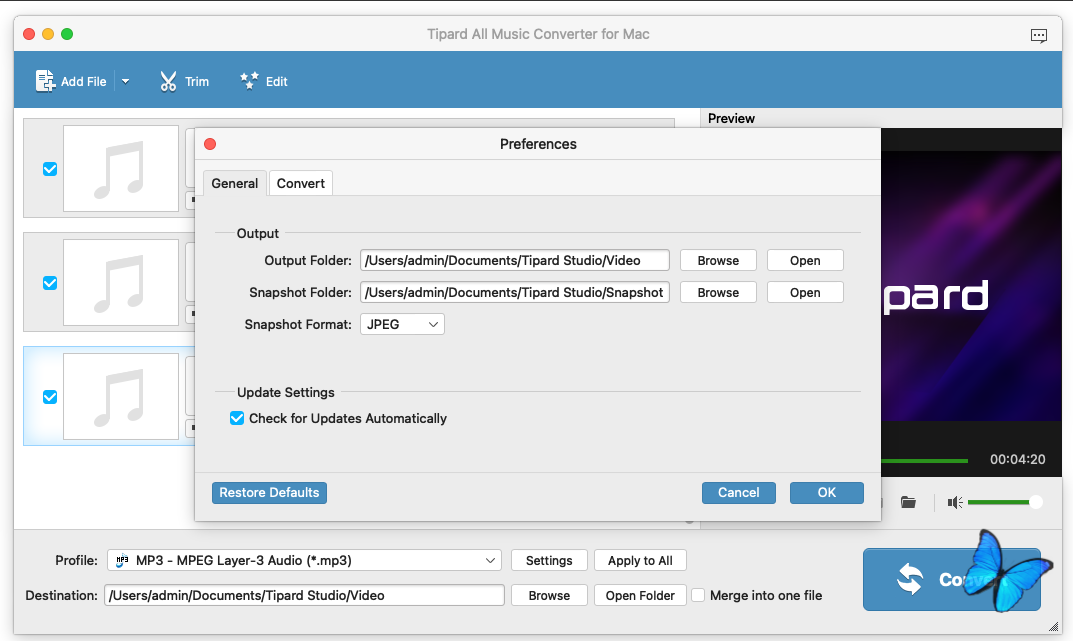Image resolution: width=1073 pixels, height=641 pixels.
Task: Cancel the Preferences dialog
Action: tap(738, 493)
